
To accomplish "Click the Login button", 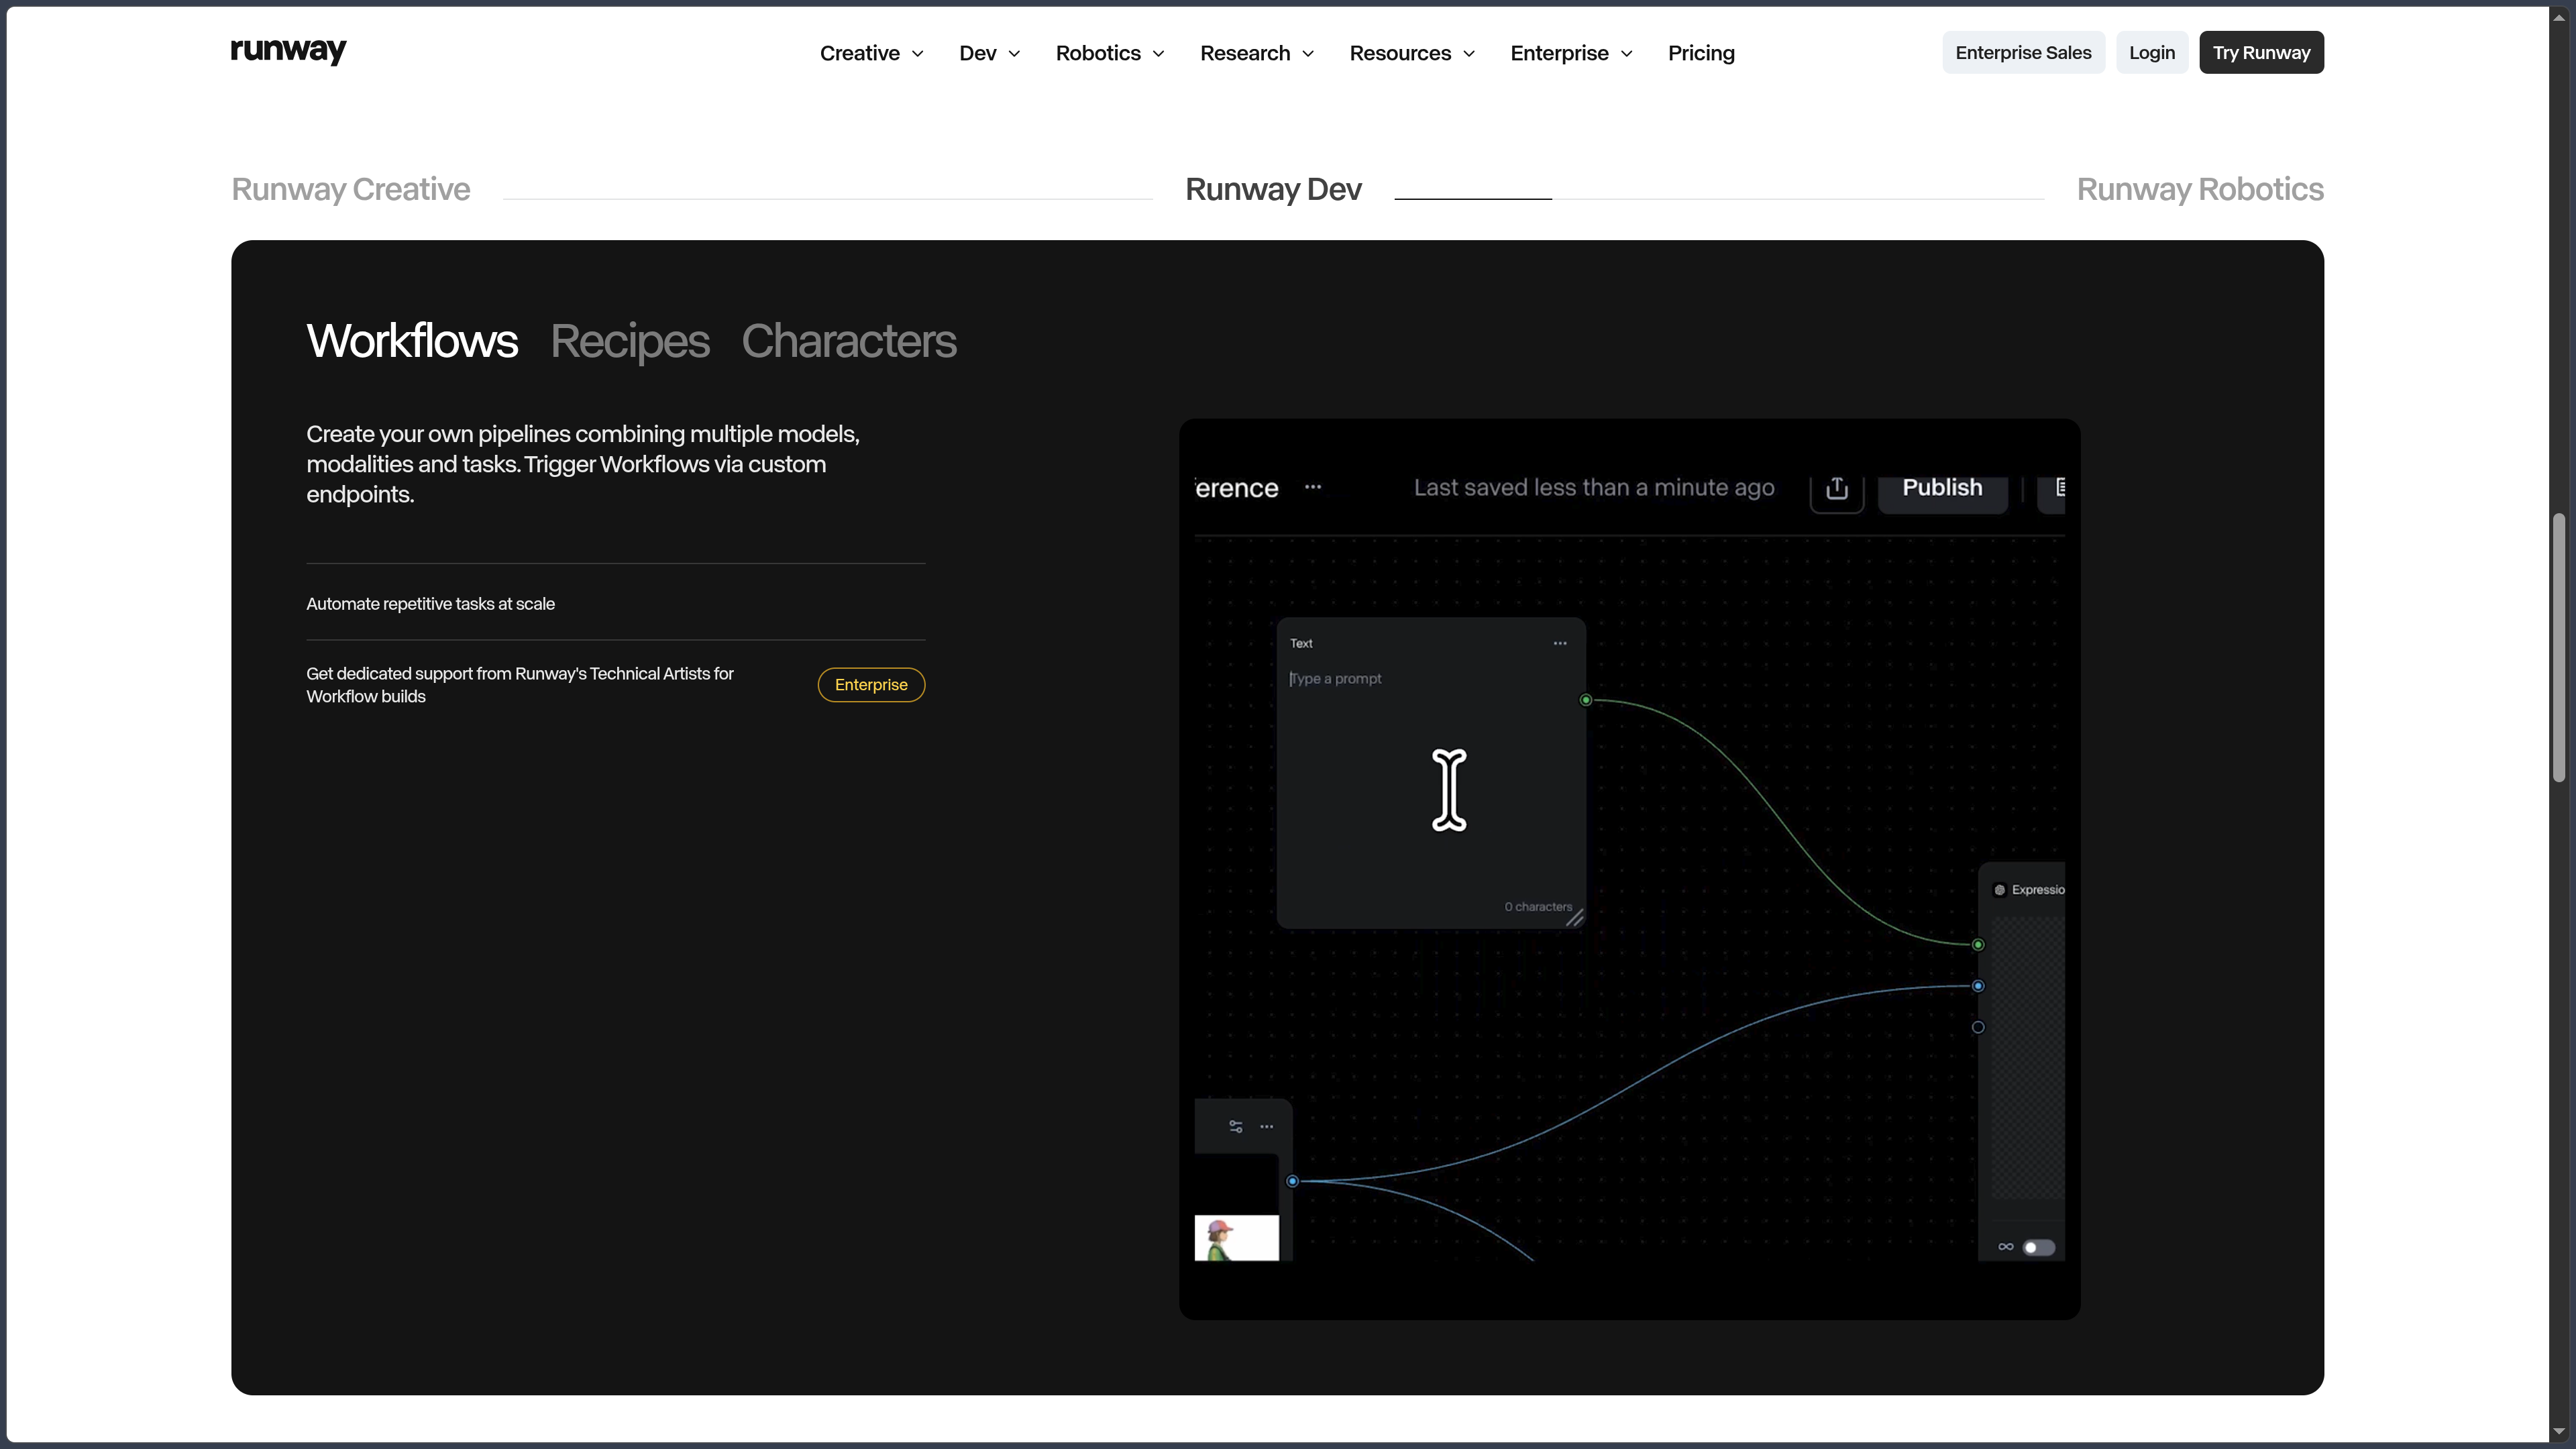I will point(2151,52).
